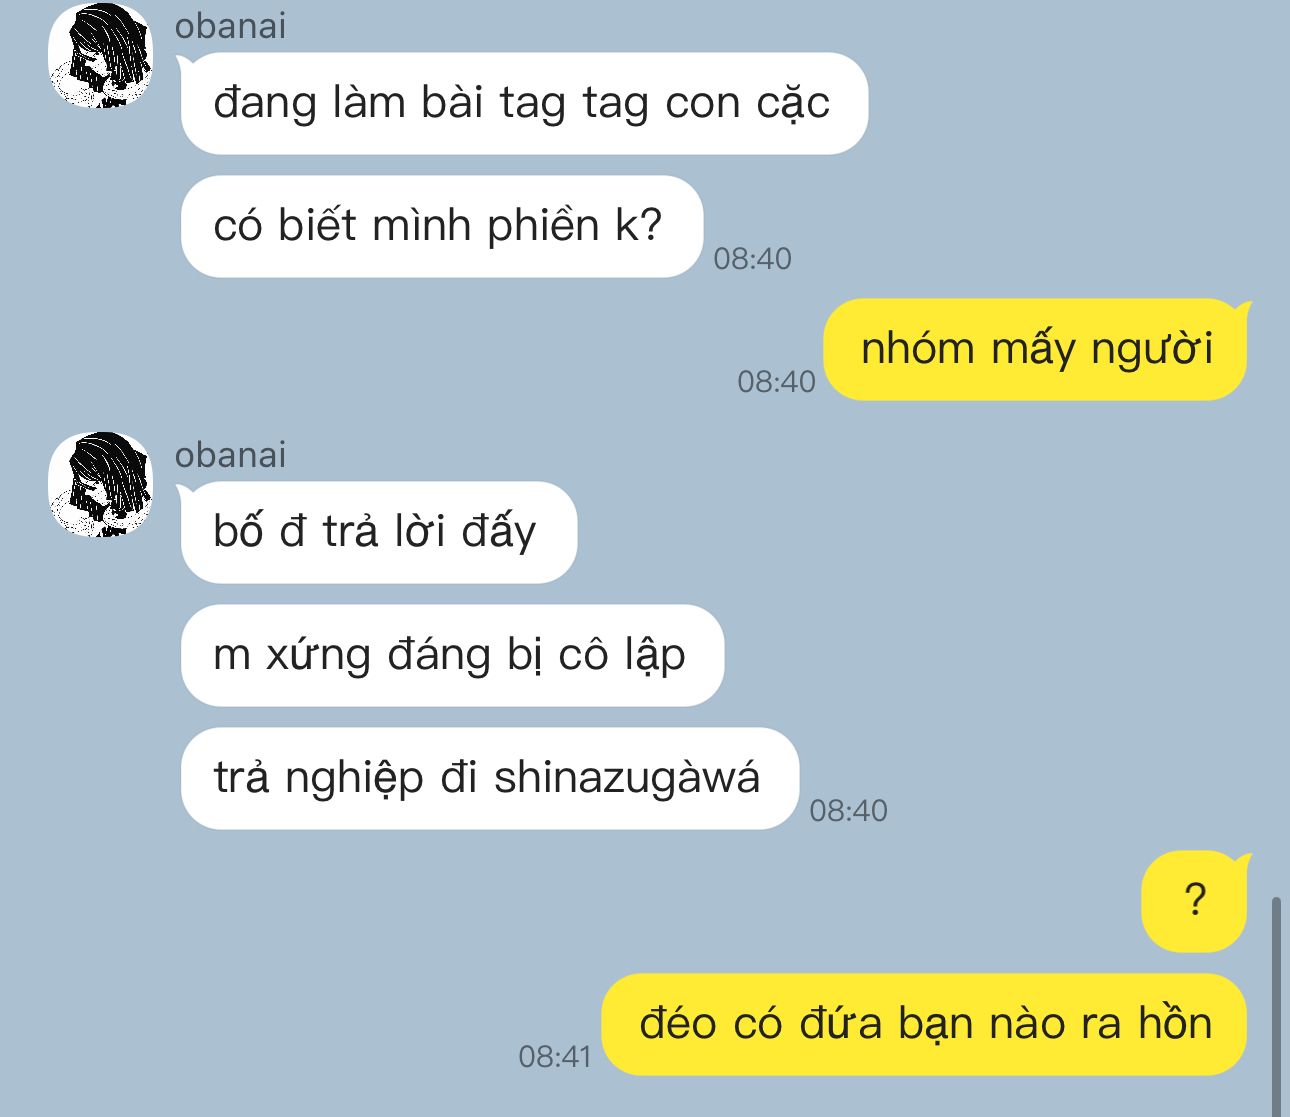Open obanai's avatar beside 'bố đ trả lời đấy'
Viewport: 1290px width, 1117px height.
(100, 484)
